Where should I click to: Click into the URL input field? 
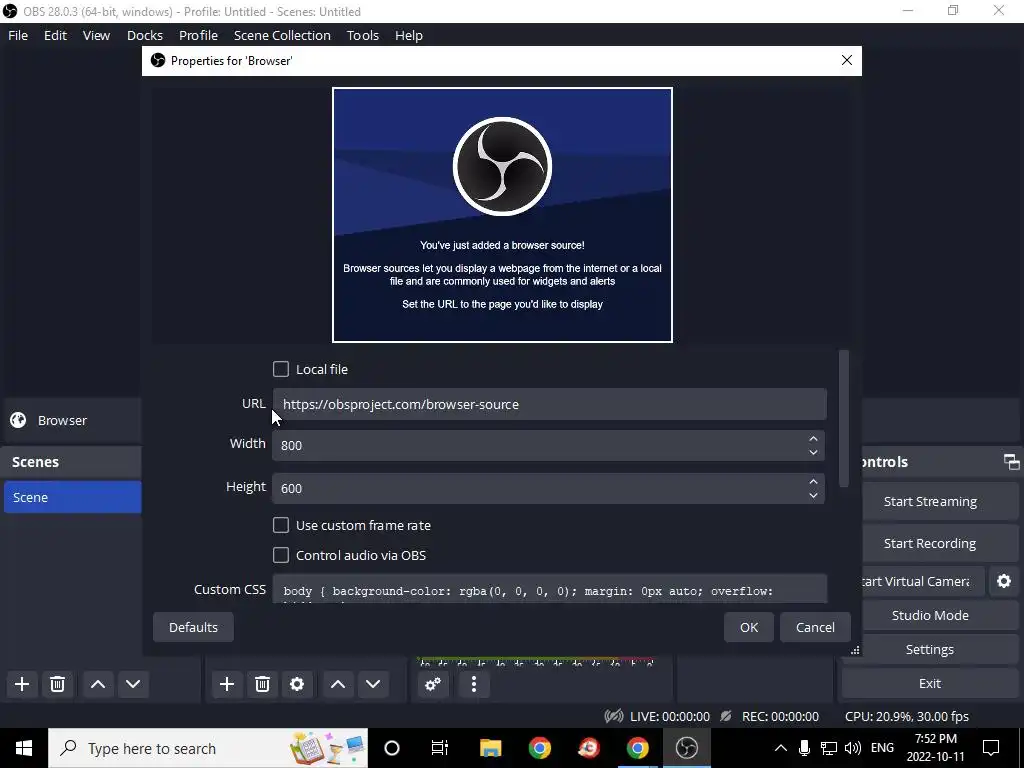click(550, 404)
